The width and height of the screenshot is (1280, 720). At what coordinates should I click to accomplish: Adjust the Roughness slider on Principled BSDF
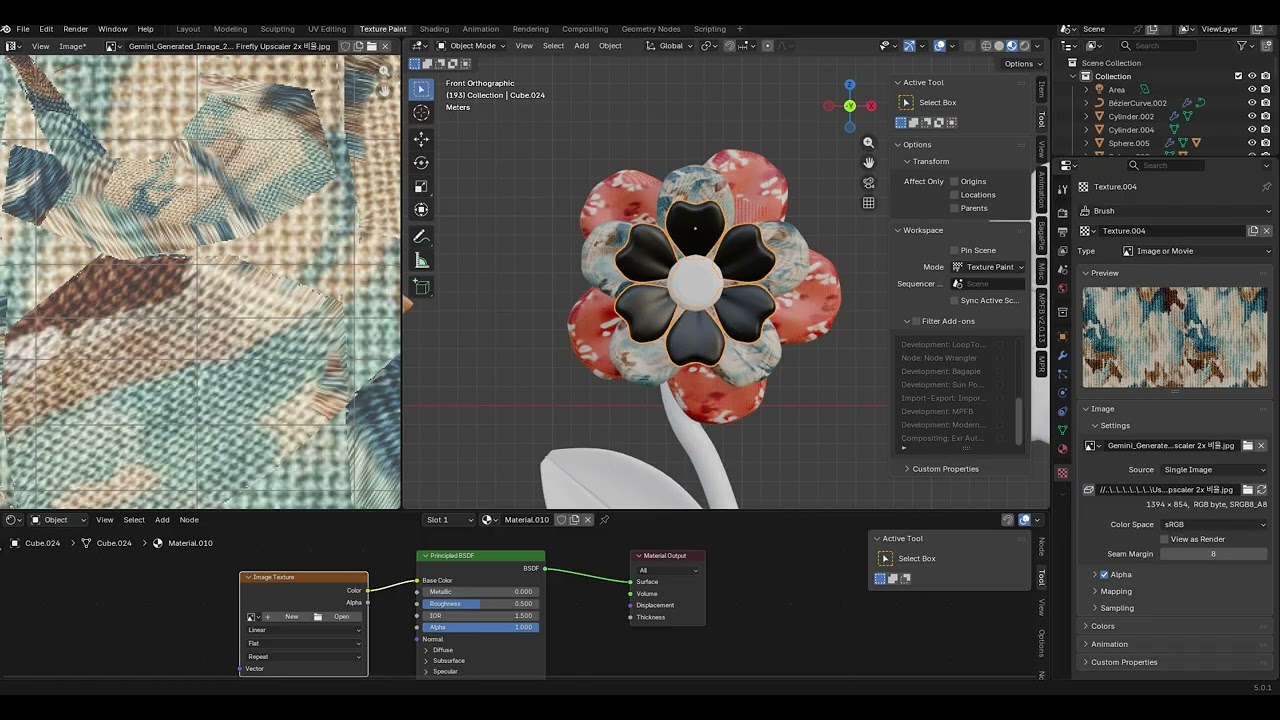(x=481, y=604)
